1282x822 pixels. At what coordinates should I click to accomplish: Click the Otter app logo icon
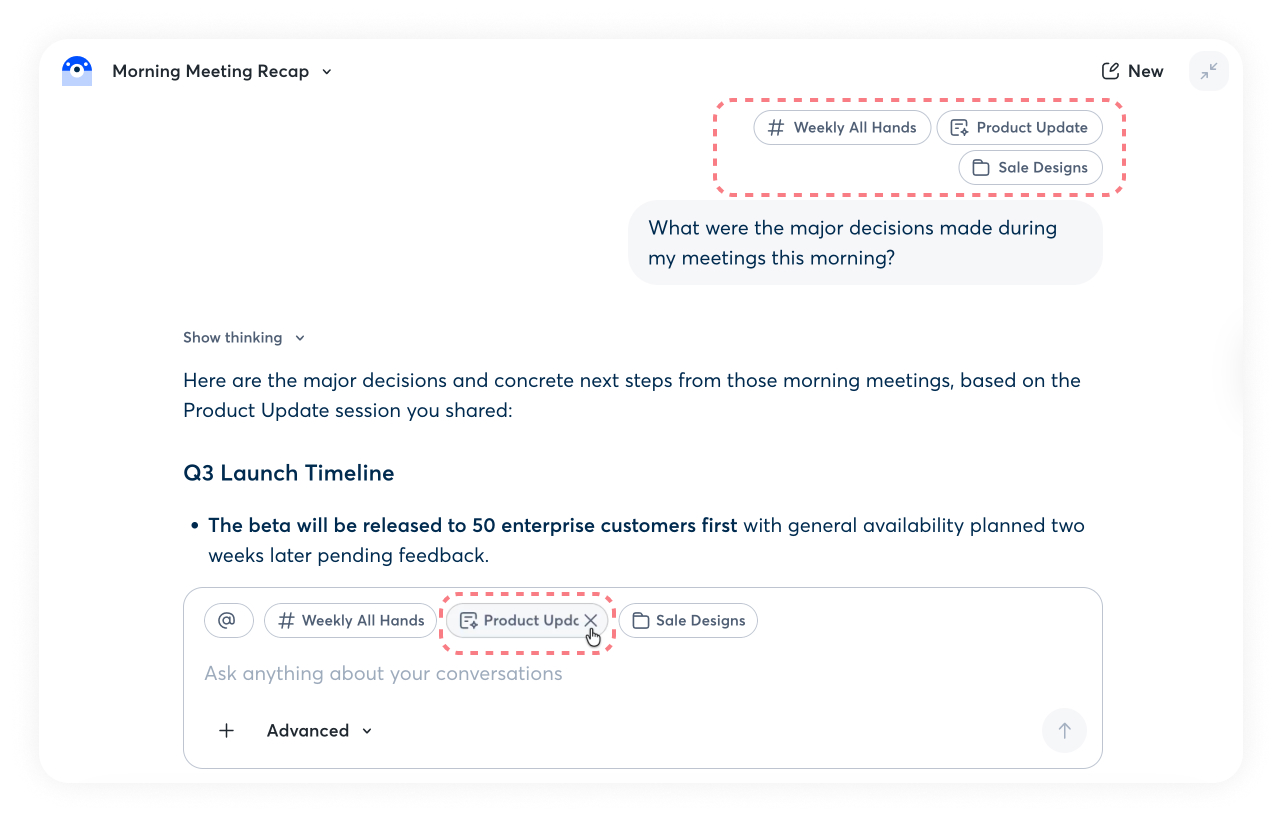pyautogui.click(x=77, y=71)
